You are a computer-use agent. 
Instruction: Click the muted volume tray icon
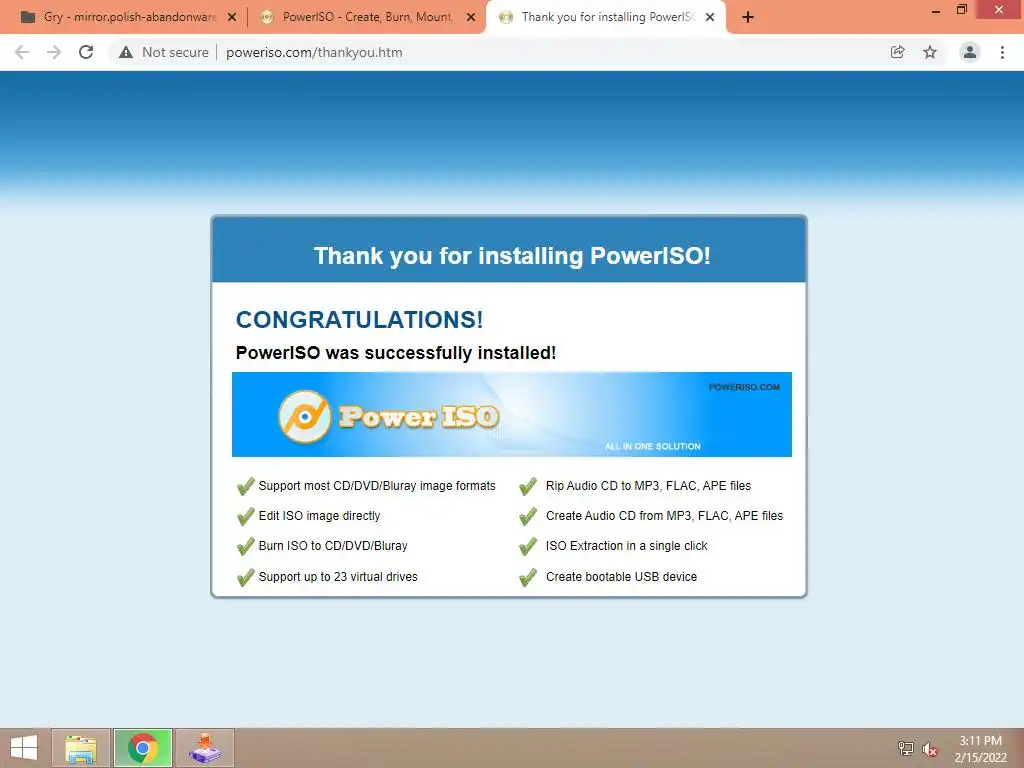[x=929, y=749]
